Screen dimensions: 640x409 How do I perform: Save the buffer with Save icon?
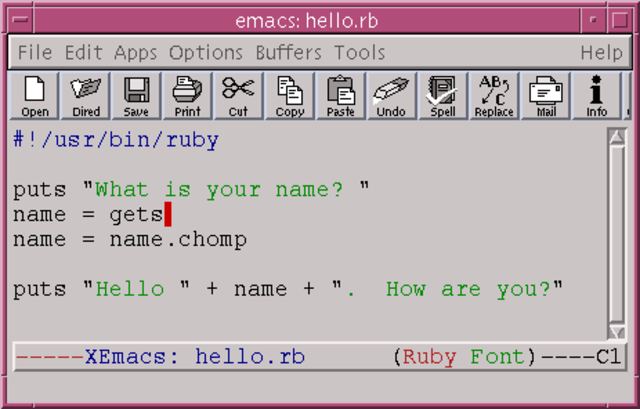tap(136, 96)
